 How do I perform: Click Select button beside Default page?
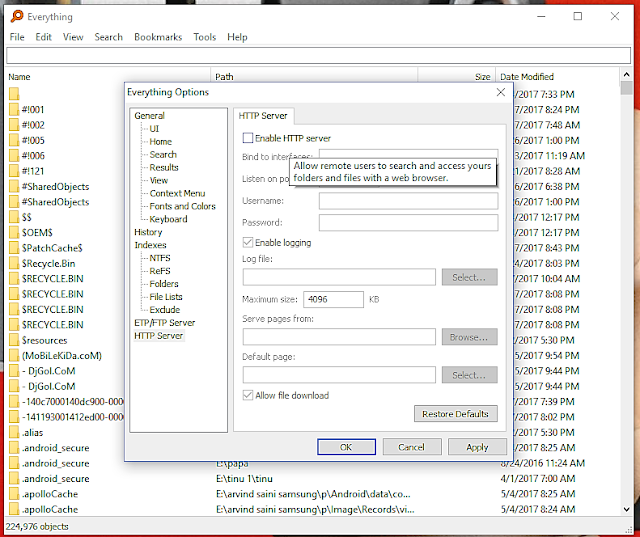tap(469, 375)
